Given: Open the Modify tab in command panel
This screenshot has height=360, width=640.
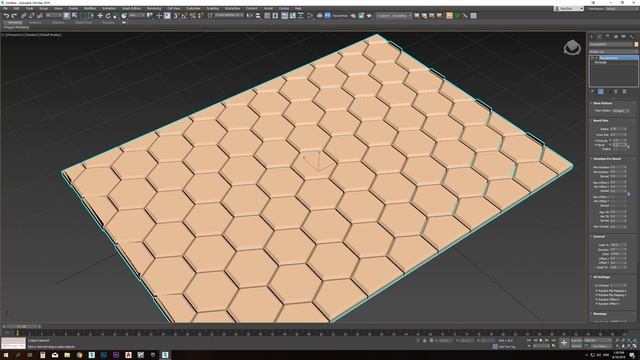Looking at the screenshot, I should coord(600,37).
